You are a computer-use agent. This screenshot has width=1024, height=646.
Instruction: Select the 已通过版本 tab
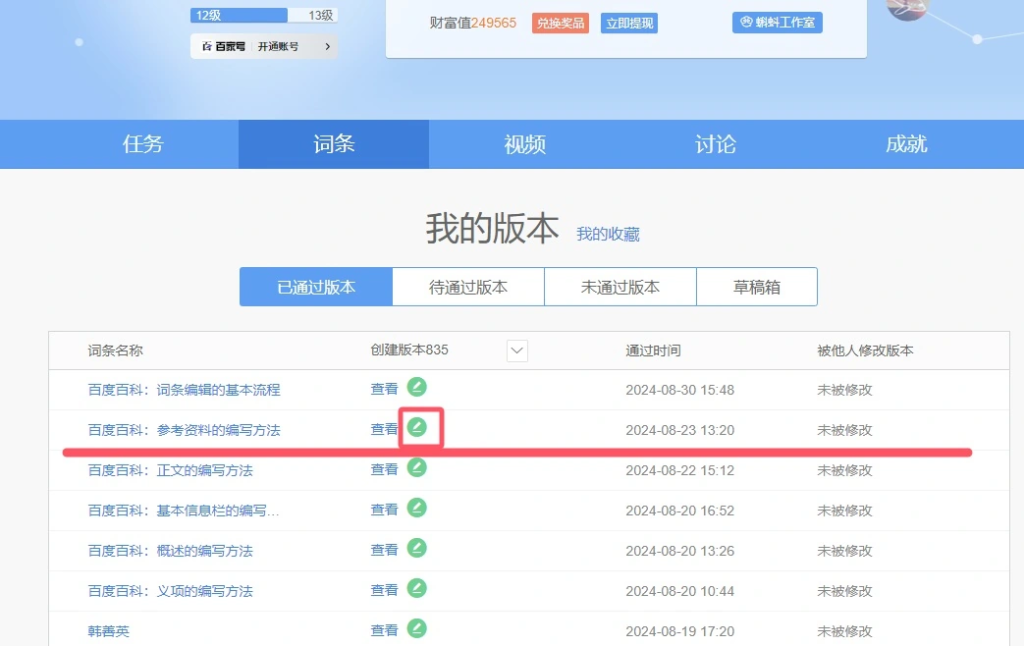click(x=316, y=287)
